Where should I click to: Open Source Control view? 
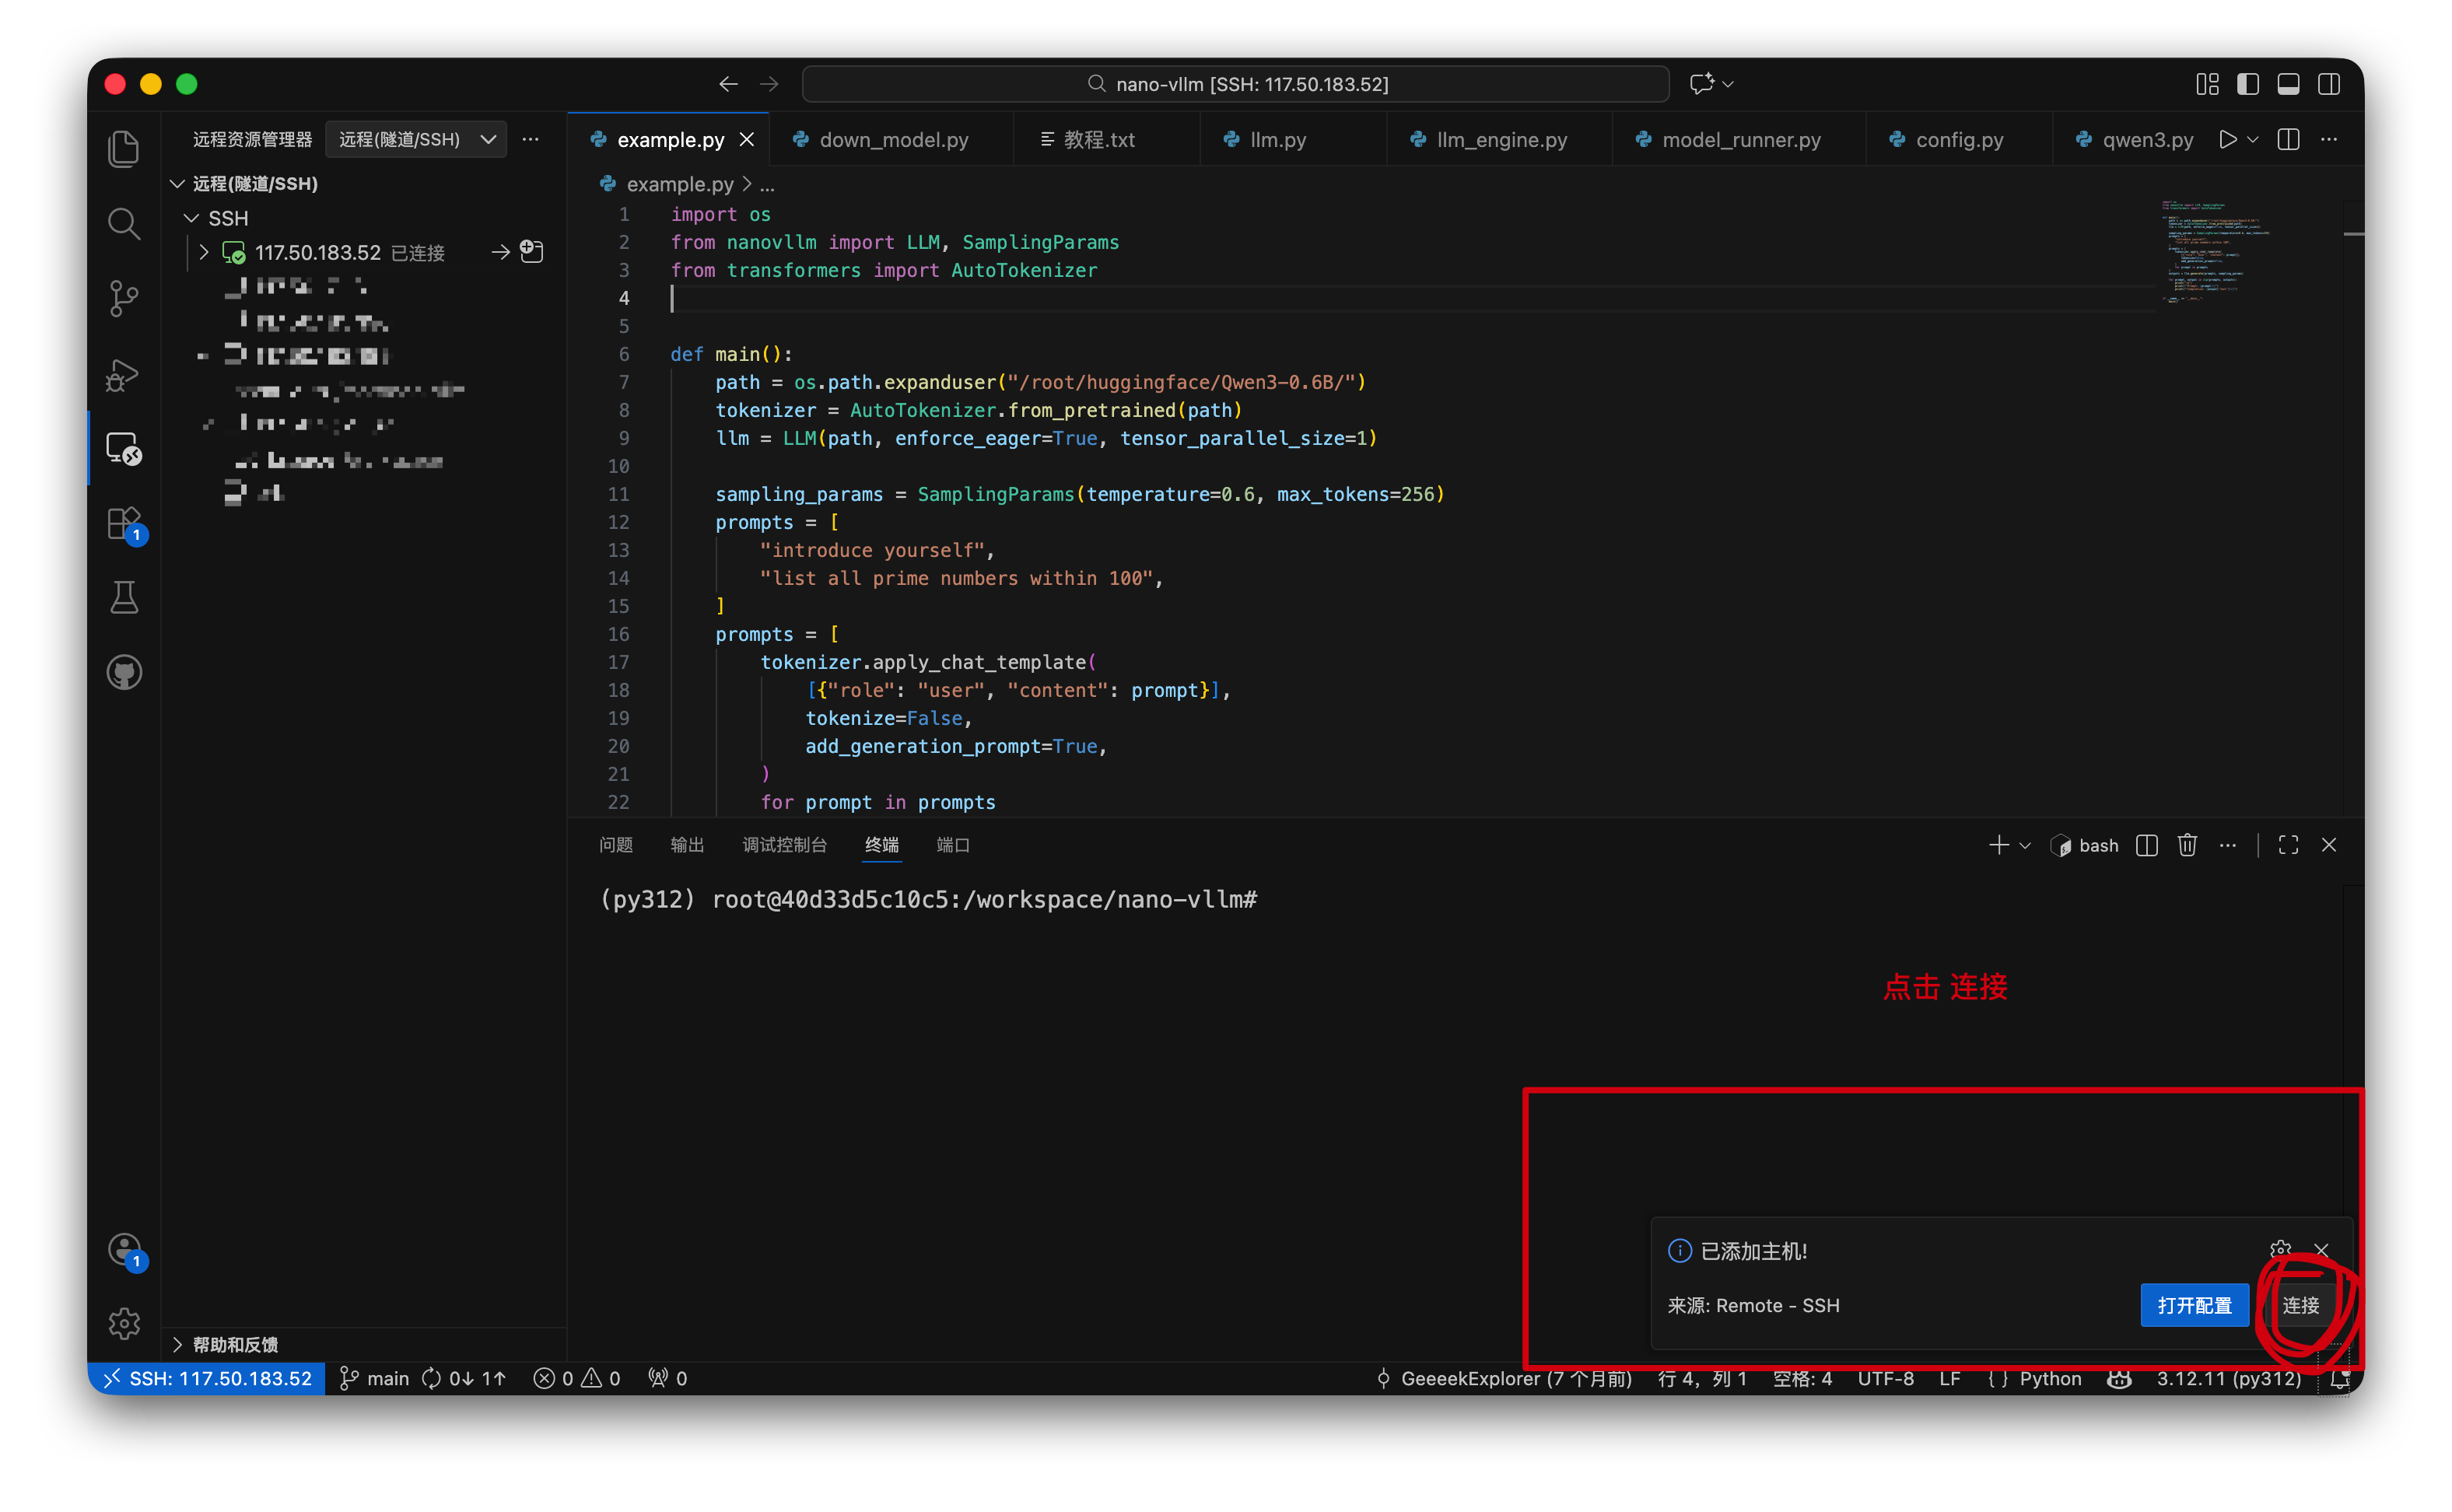tap(124, 298)
